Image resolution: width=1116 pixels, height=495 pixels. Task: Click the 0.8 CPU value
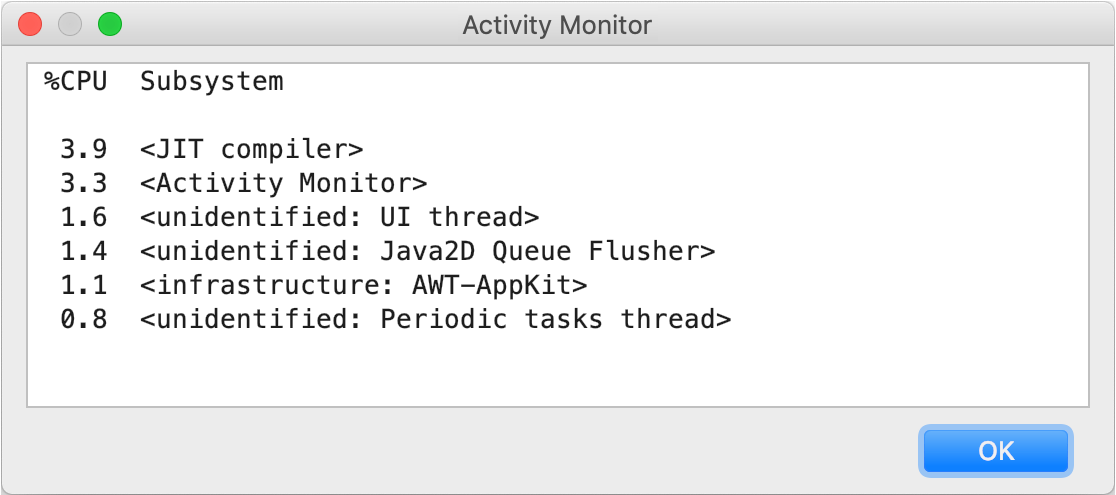point(84,320)
